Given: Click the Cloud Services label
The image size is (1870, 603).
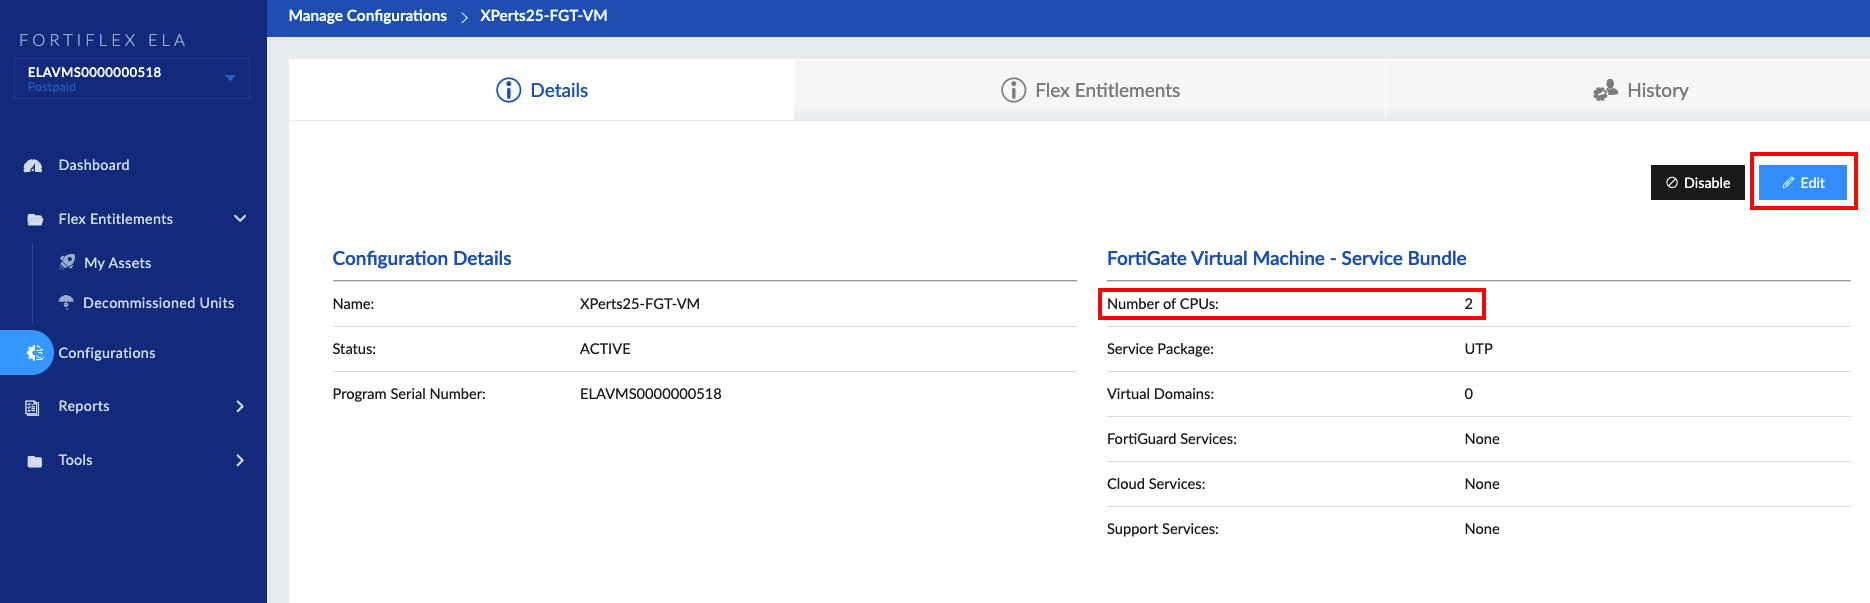Looking at the screenshot, I should [x=1156, y=484].
